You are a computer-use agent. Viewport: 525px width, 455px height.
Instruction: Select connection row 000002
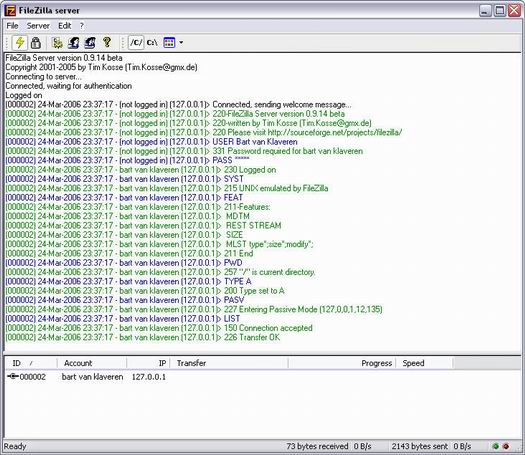point(262,377)
